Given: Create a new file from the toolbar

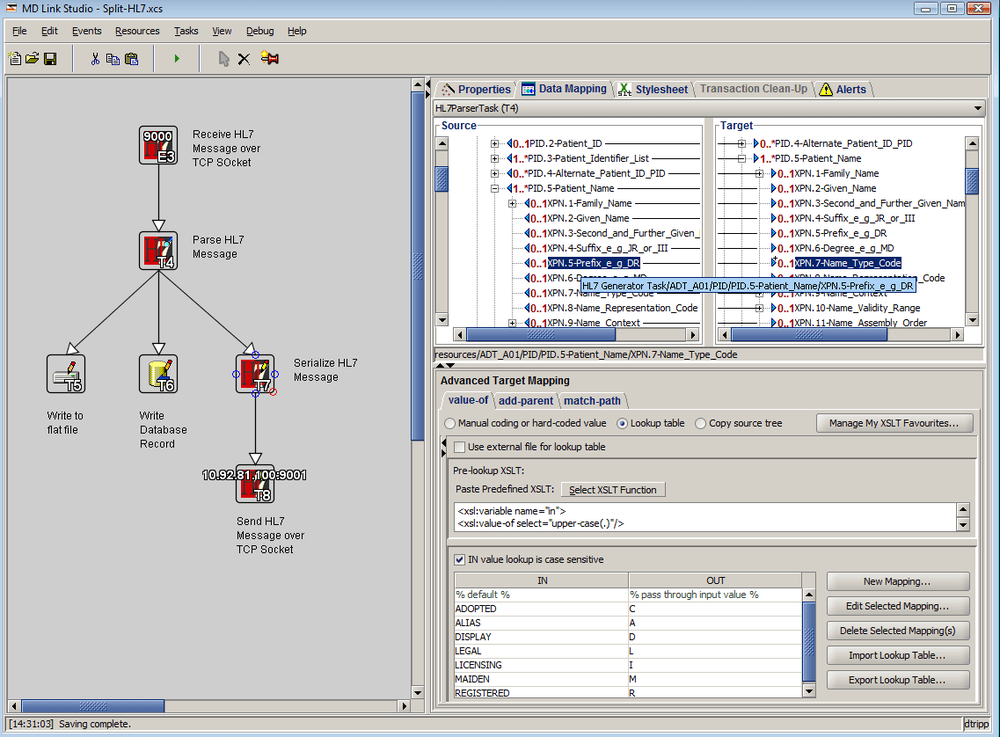Looking at the screenshot, I should point(14,59).
